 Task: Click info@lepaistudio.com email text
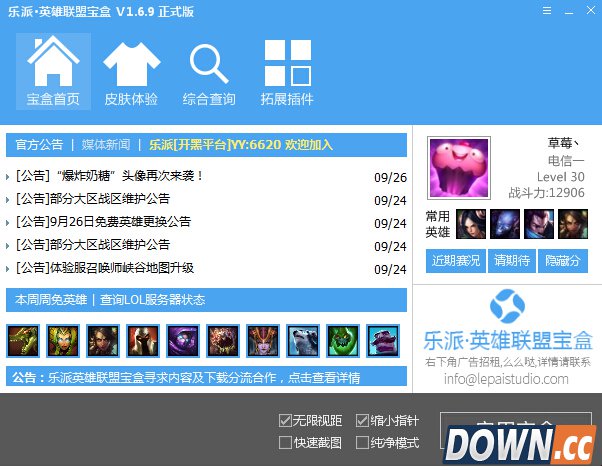click(506, 379)
